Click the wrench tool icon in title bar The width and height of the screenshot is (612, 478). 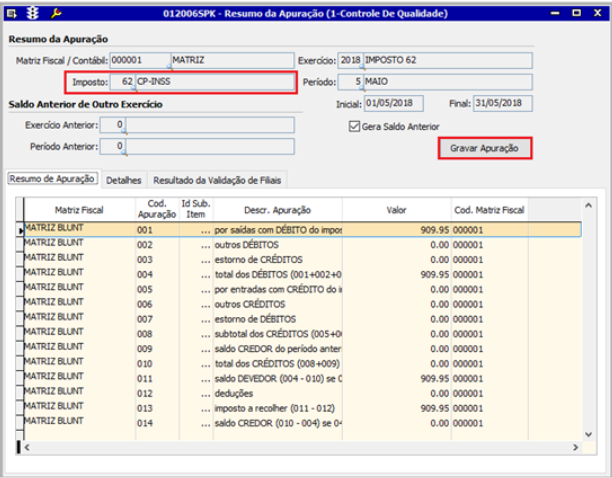[x=56, y=14]
